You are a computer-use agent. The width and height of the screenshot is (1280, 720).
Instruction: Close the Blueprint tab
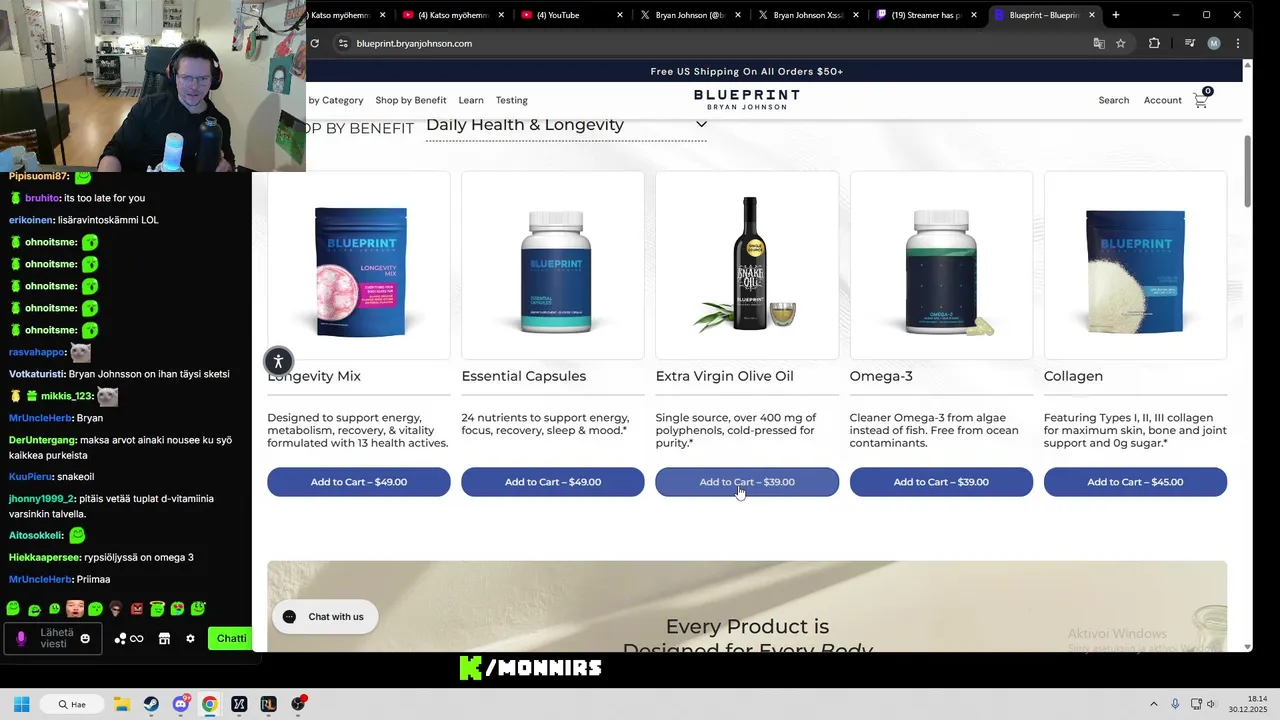click(x=1092, y=15)
